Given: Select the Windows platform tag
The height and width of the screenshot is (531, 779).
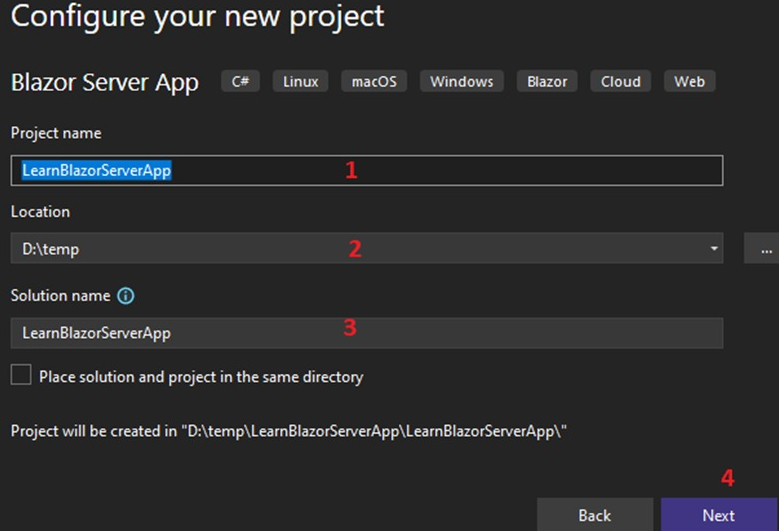Looking at the screenshot, I should (461, 82).
